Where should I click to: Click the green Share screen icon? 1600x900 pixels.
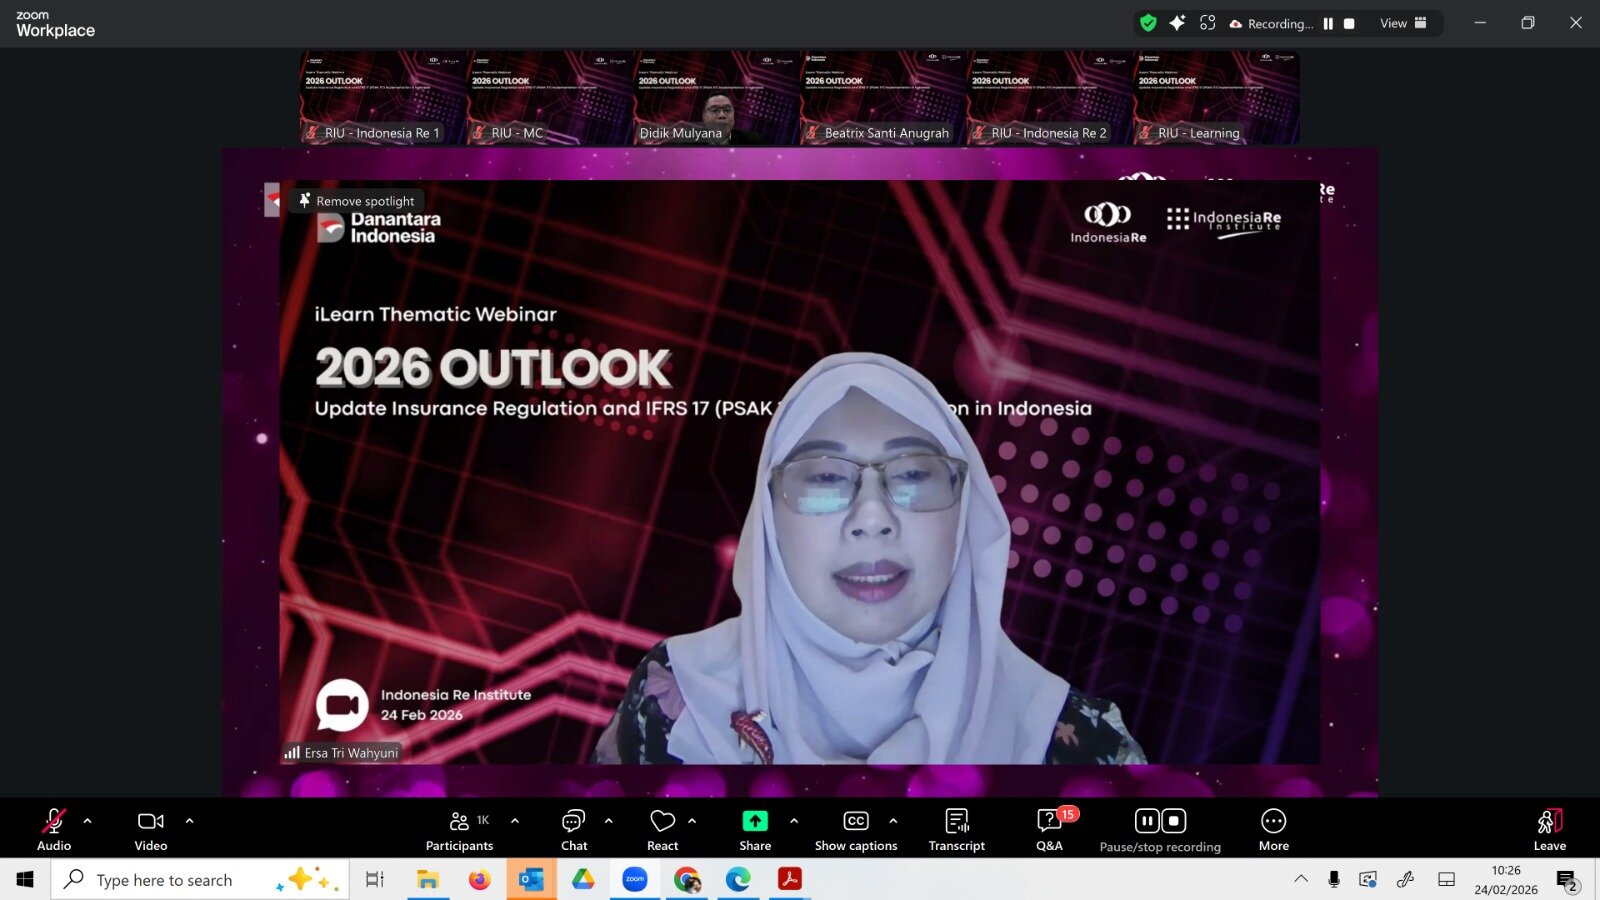(755, 822)
